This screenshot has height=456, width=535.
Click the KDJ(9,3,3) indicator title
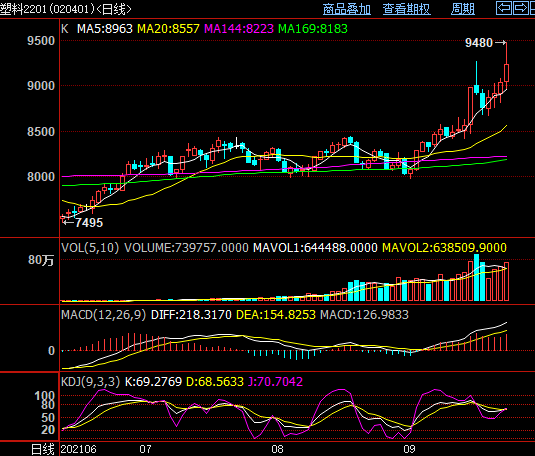tap(90, 382)
